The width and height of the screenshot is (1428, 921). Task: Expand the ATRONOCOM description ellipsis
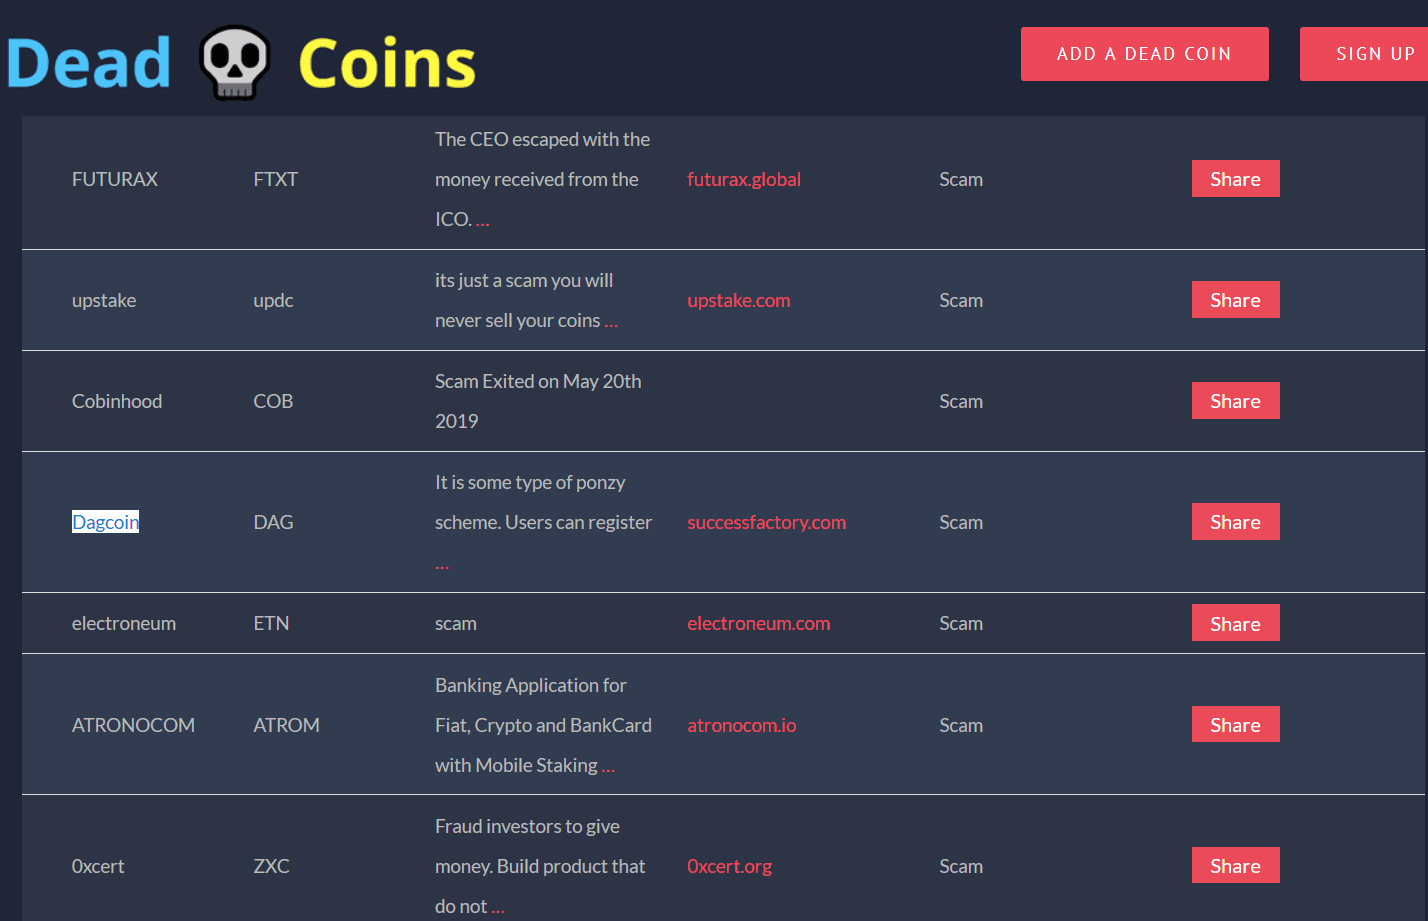click(x=608, y=767)
